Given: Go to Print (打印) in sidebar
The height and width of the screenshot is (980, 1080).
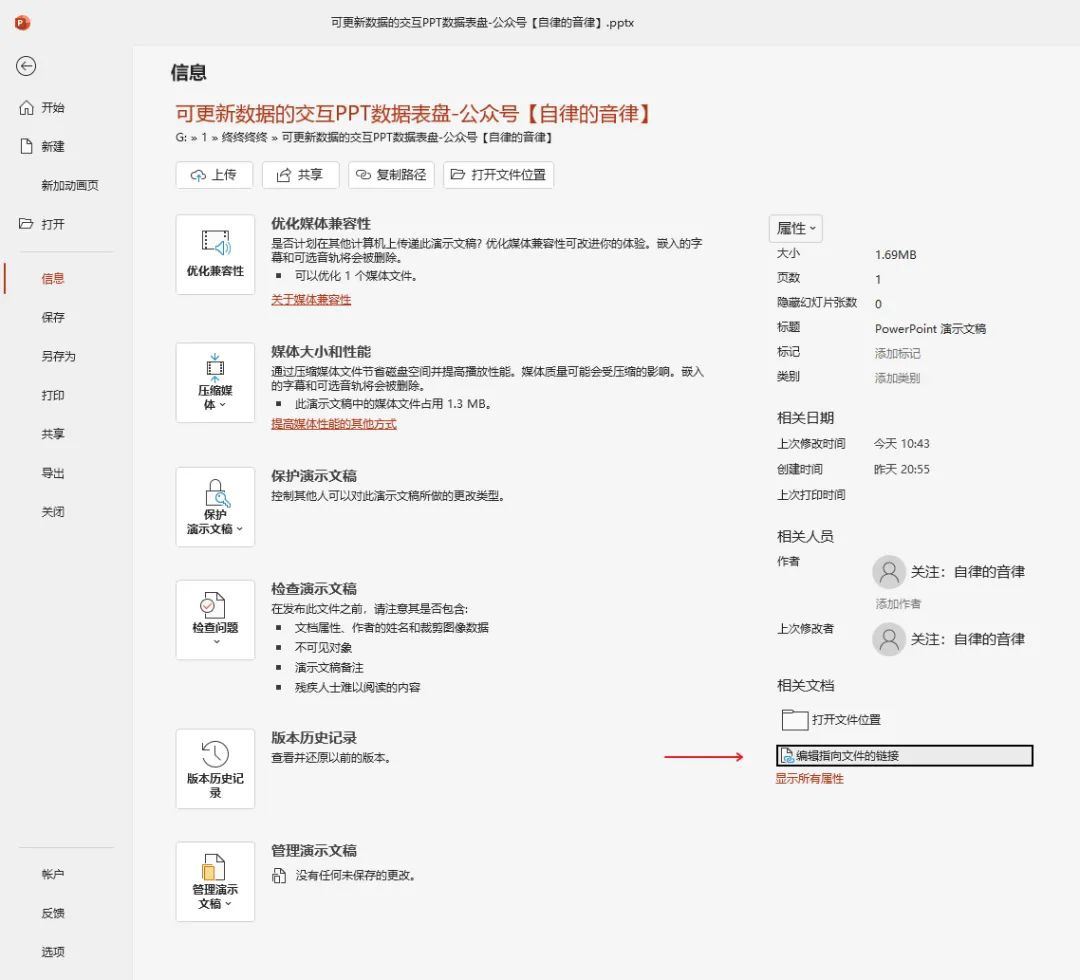Looking at the screenshot, I should pos(53,395).
